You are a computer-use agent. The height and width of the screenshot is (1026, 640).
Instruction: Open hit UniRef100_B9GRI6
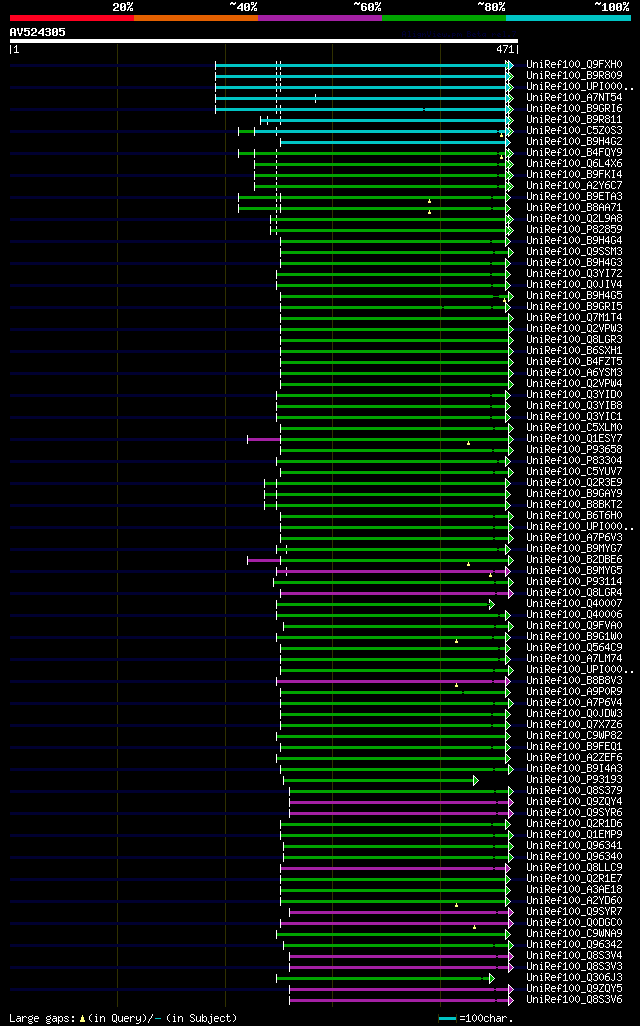coord(574,109)
